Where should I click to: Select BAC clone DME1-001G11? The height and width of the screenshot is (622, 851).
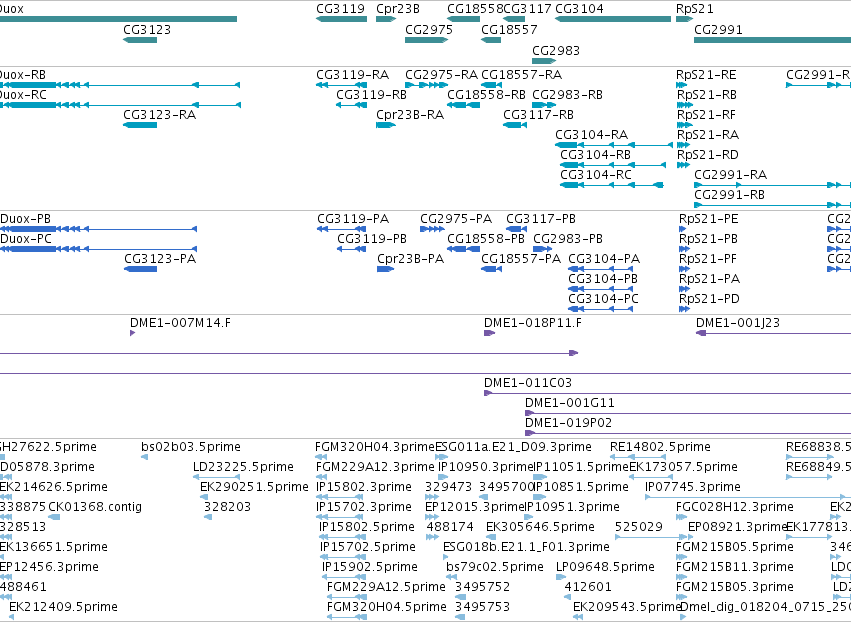click(569, 403)
